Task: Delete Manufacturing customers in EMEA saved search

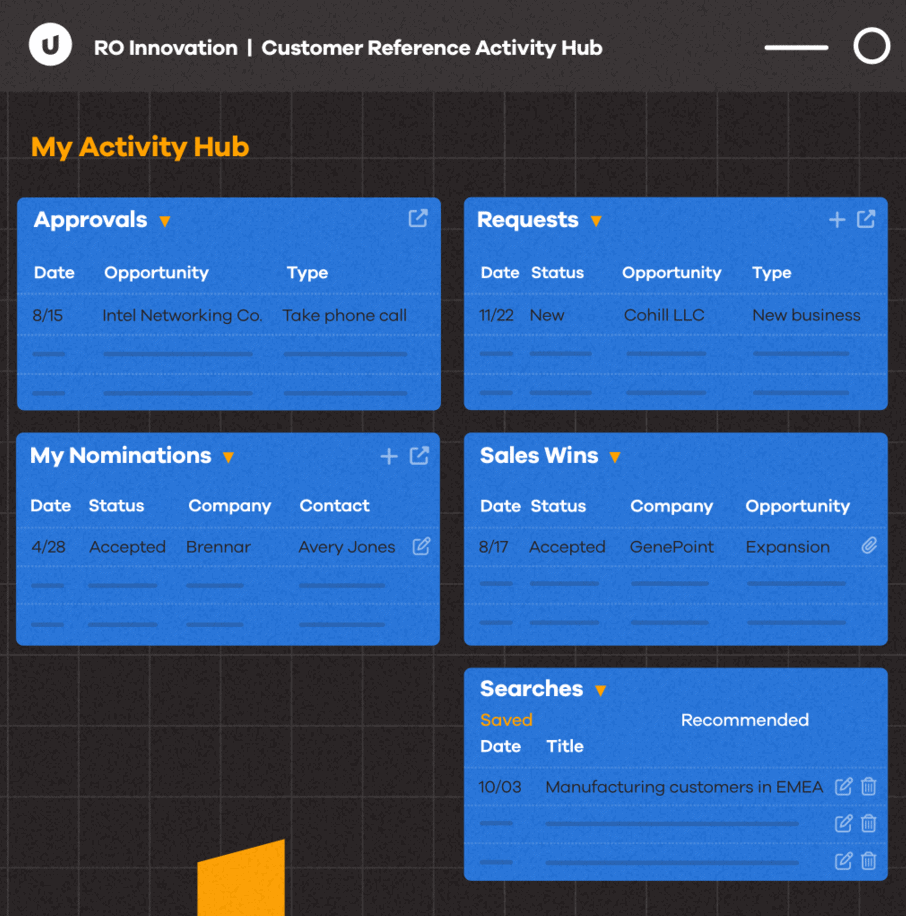Action: (x=869, y=786)
